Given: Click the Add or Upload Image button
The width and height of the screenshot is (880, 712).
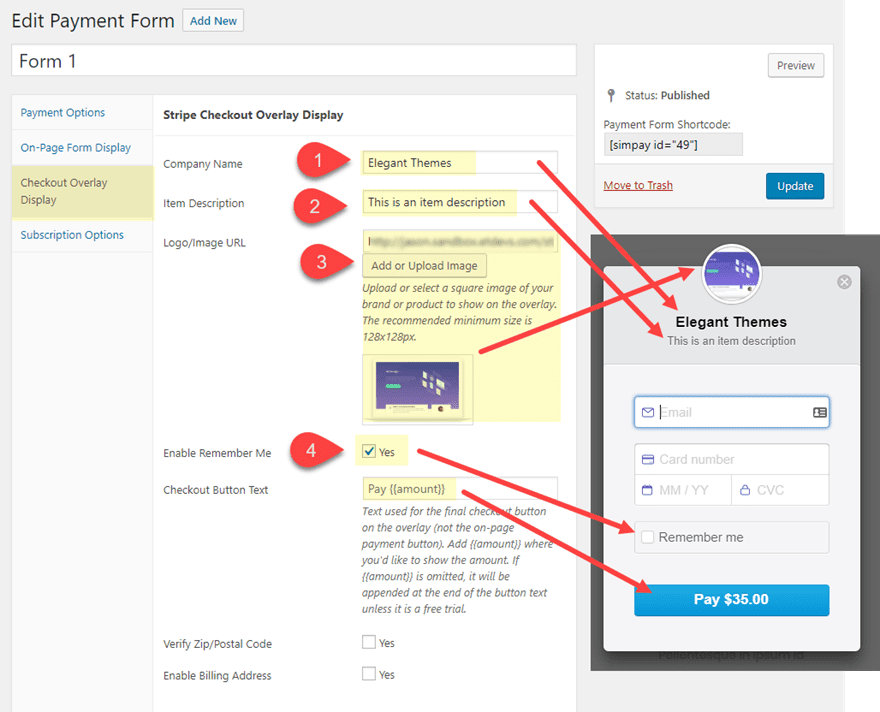Looking at the screenshot, I should [424, 265].
